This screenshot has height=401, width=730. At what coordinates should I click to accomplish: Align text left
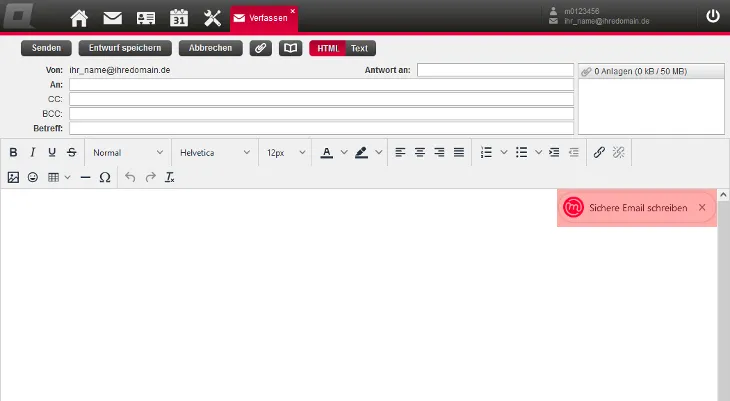coord(400,152)
